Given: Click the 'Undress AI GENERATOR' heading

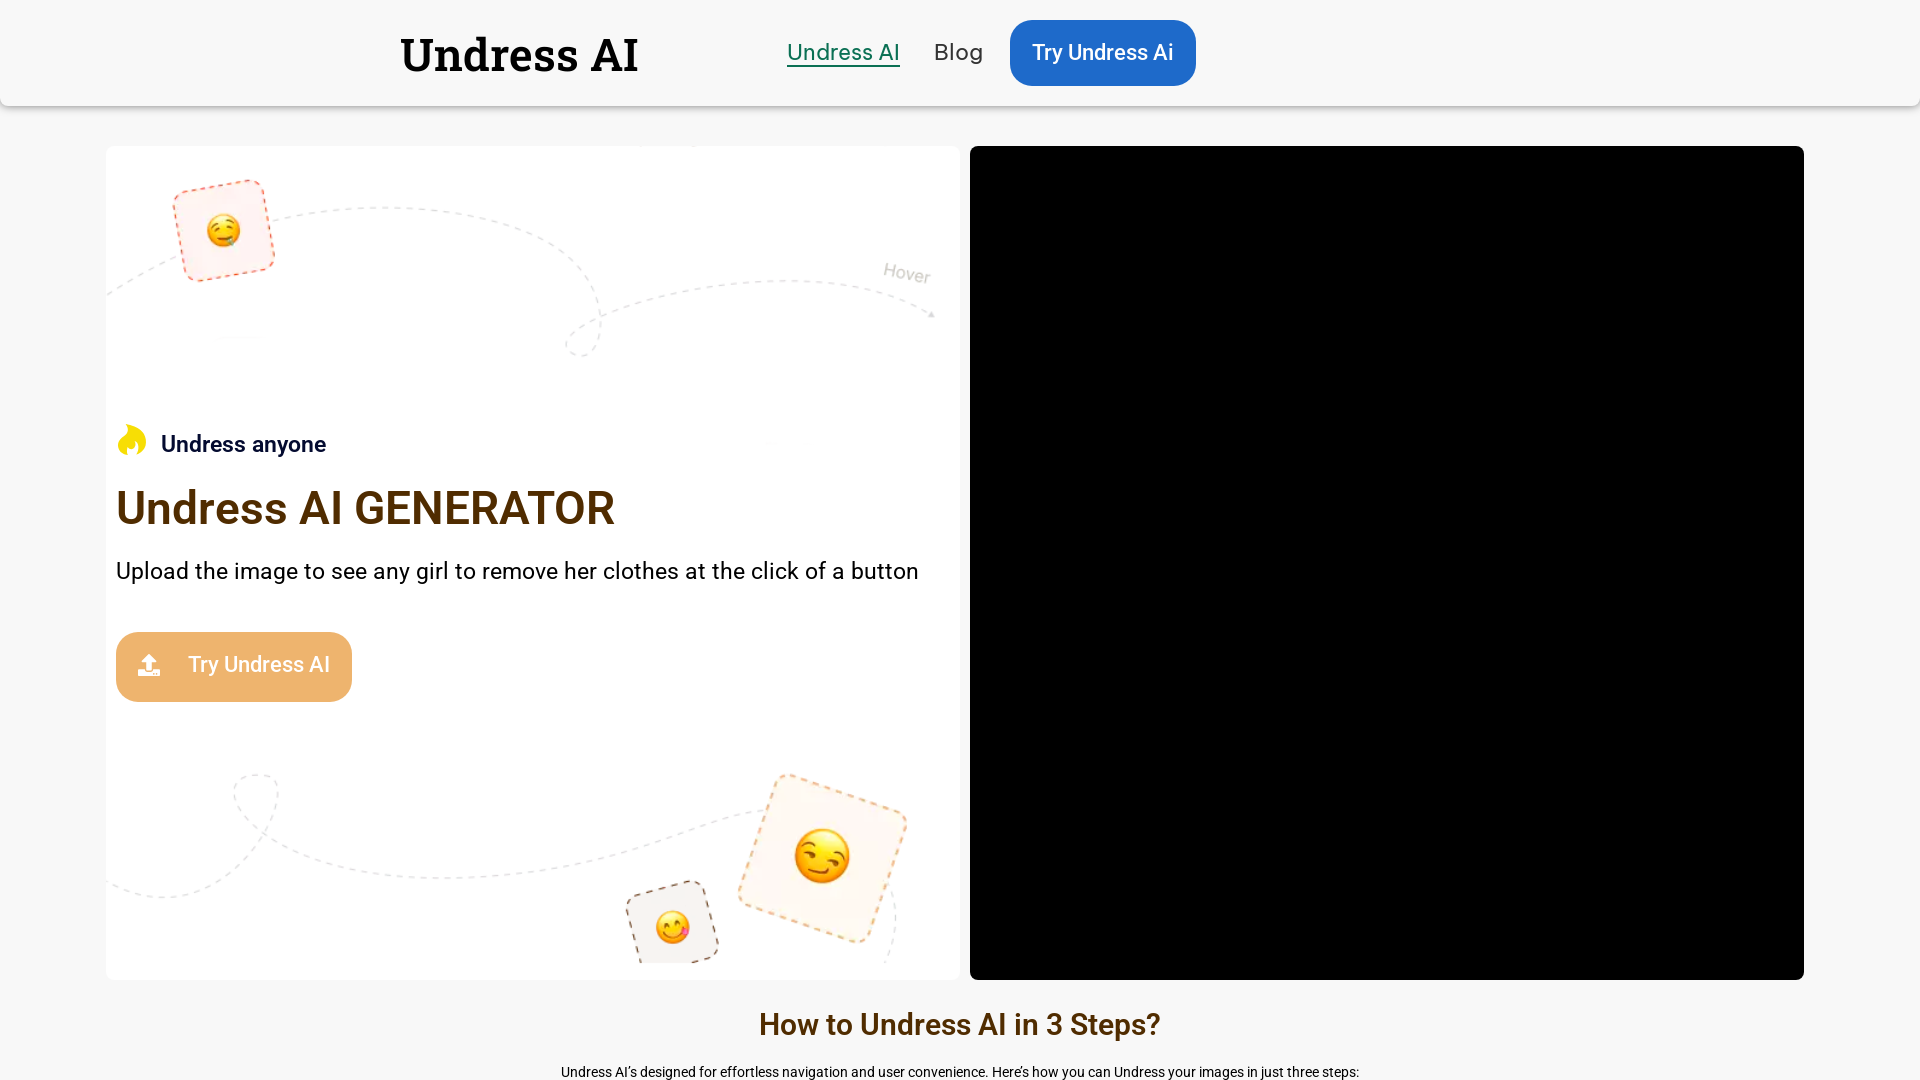Looking at the screenshot, I should [365, 508].
